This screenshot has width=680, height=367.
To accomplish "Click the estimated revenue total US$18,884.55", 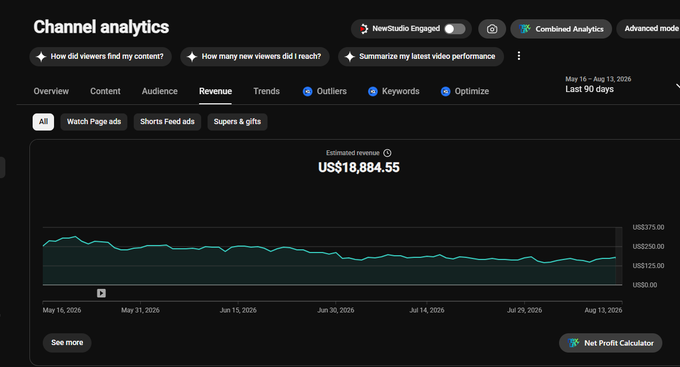I will [x=359, y=167].
